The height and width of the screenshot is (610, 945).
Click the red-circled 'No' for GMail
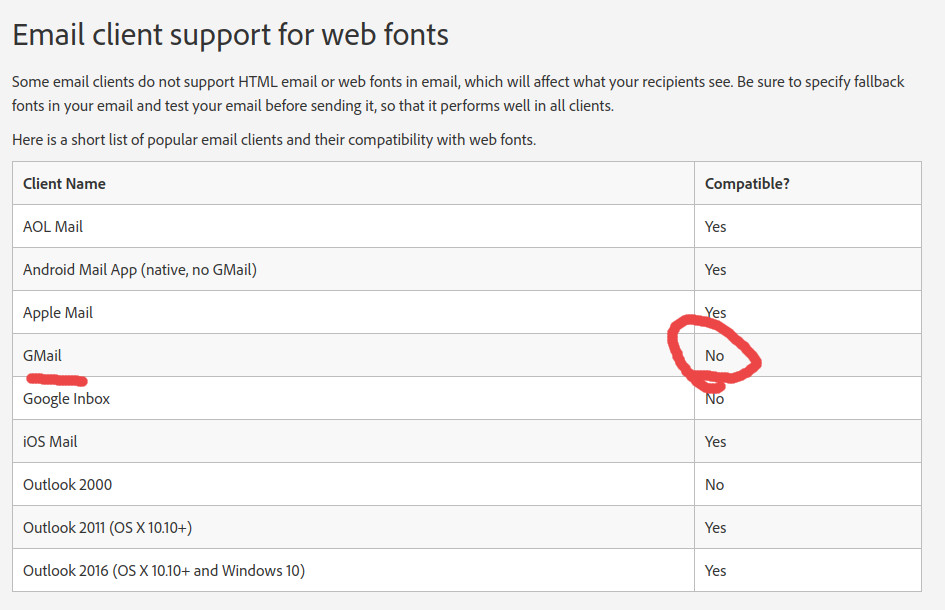pos(714,356)
